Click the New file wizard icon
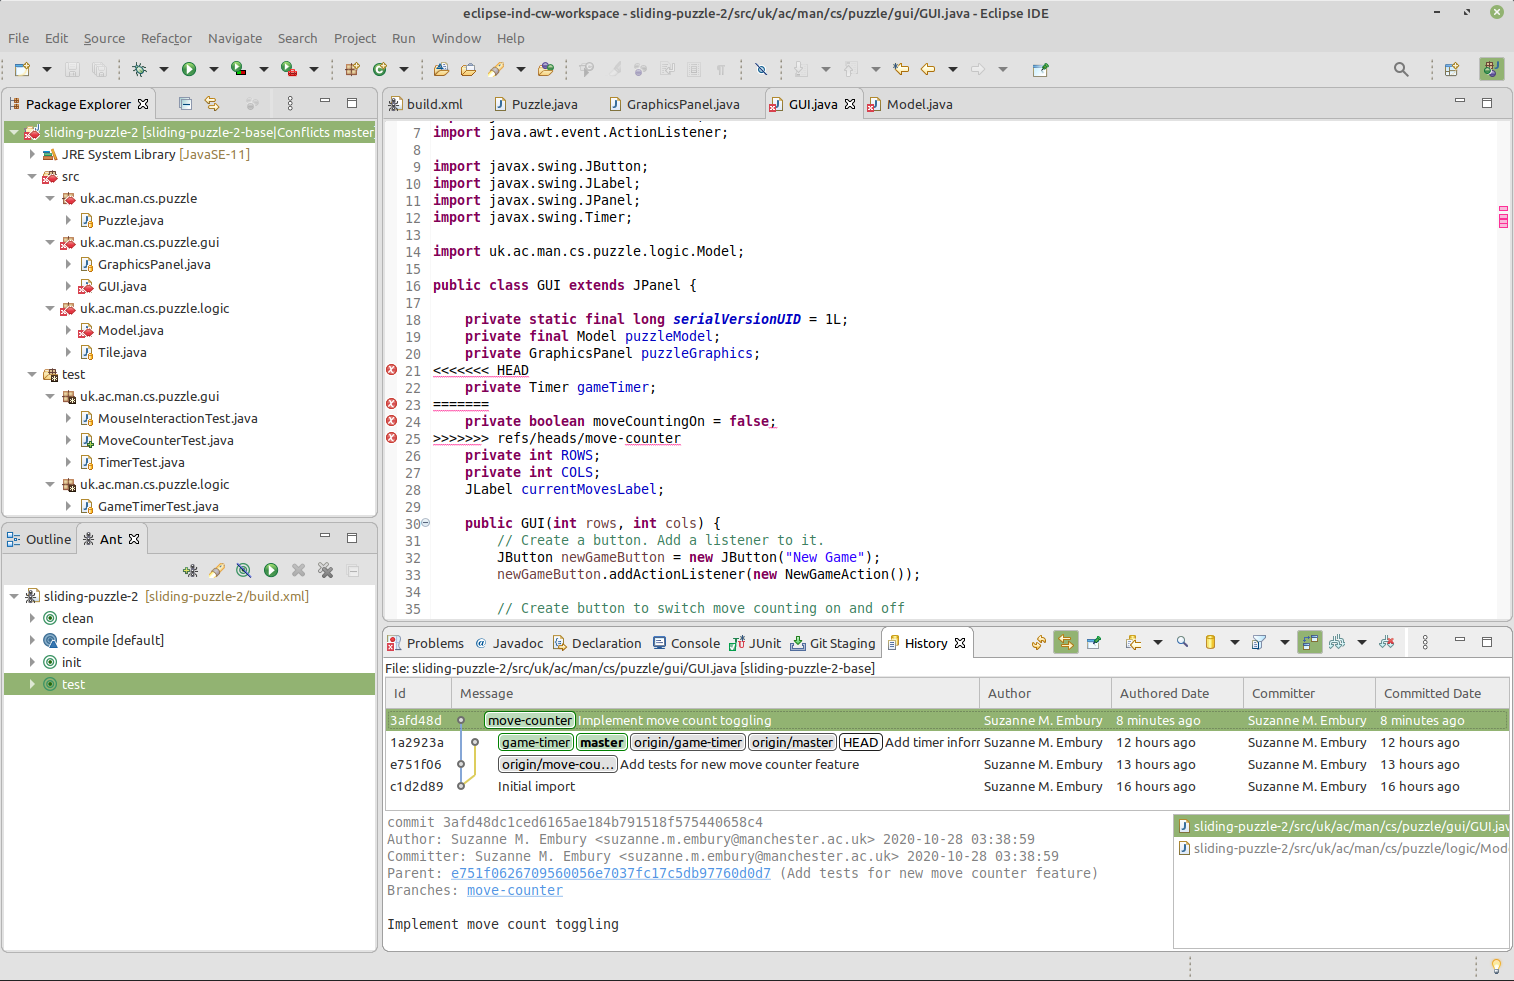 pyautogui.click(x=22, y=69)
